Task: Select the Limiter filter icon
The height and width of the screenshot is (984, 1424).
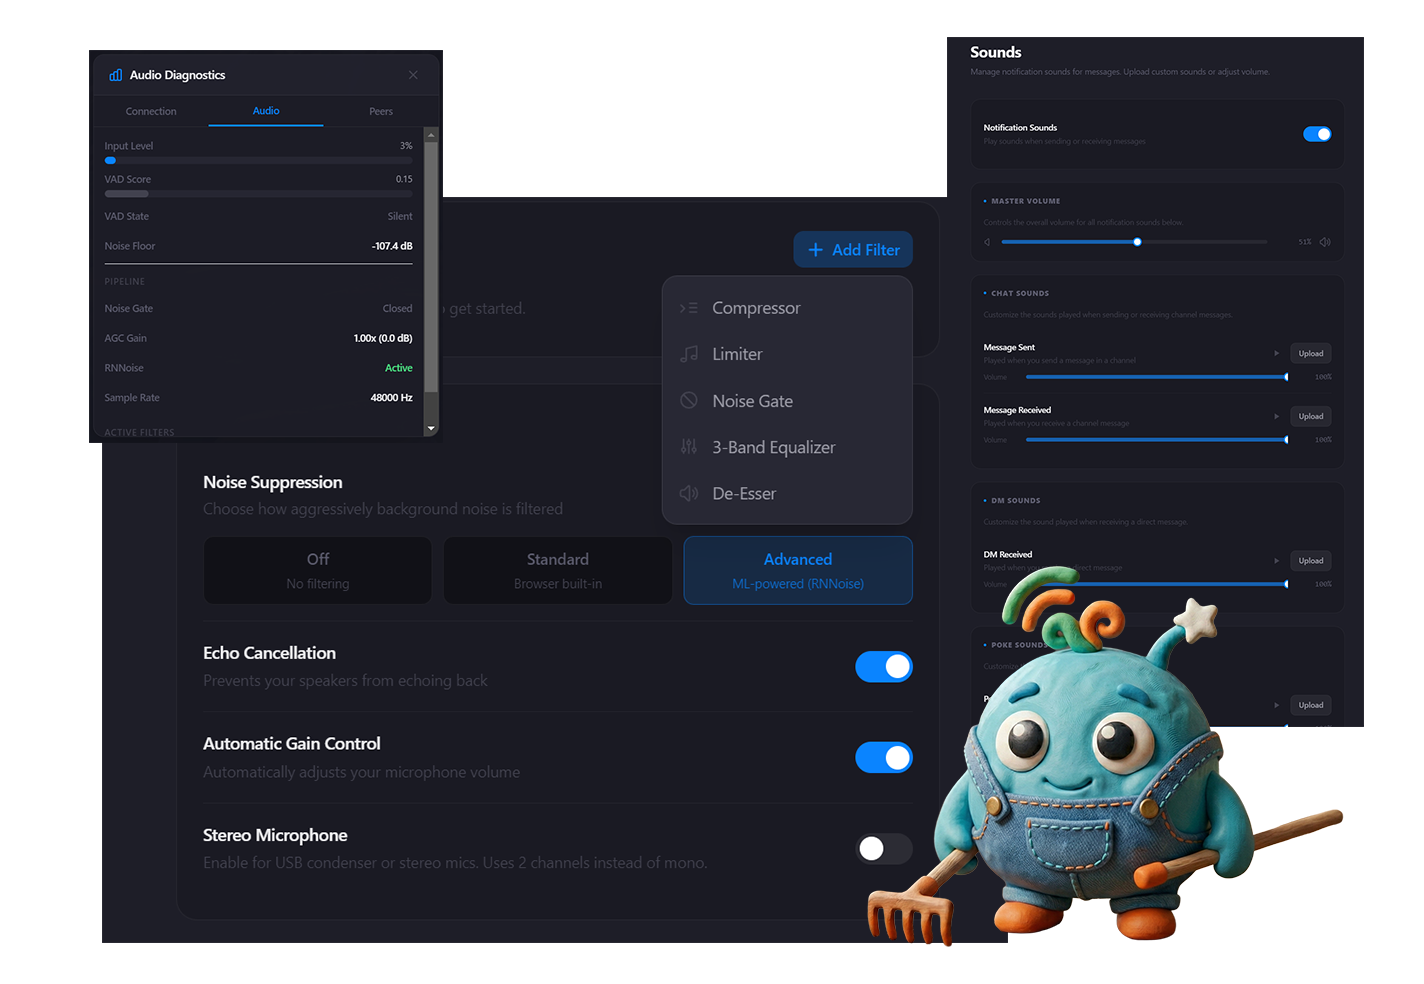Action: [x=688, y=353]
